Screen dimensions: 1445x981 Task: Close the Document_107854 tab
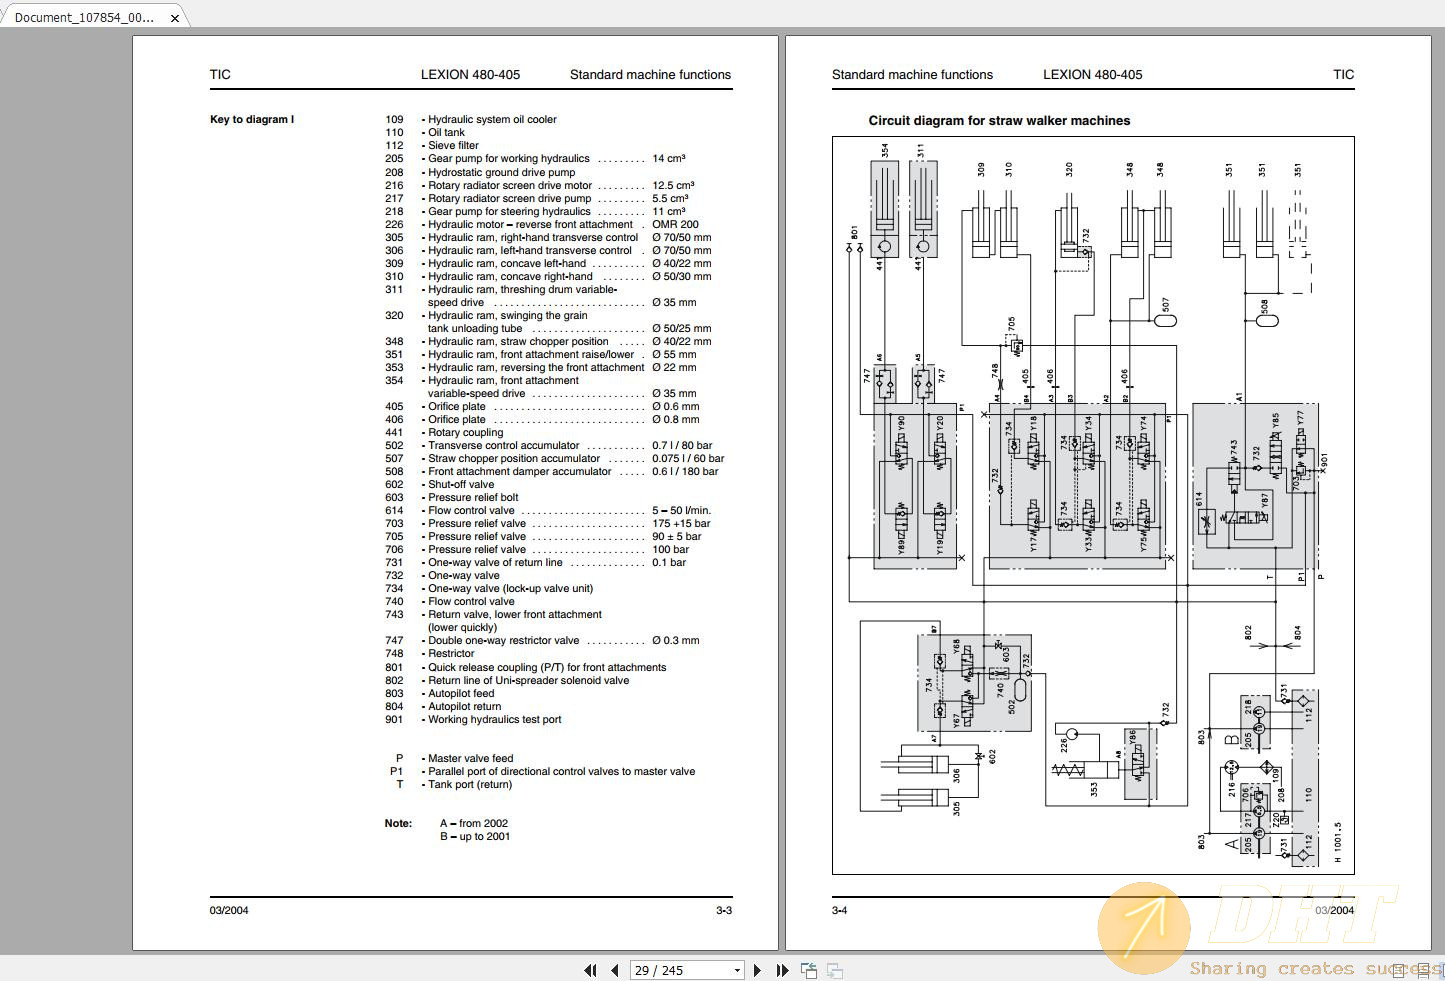pyautogui.click(x=174, y=17)
